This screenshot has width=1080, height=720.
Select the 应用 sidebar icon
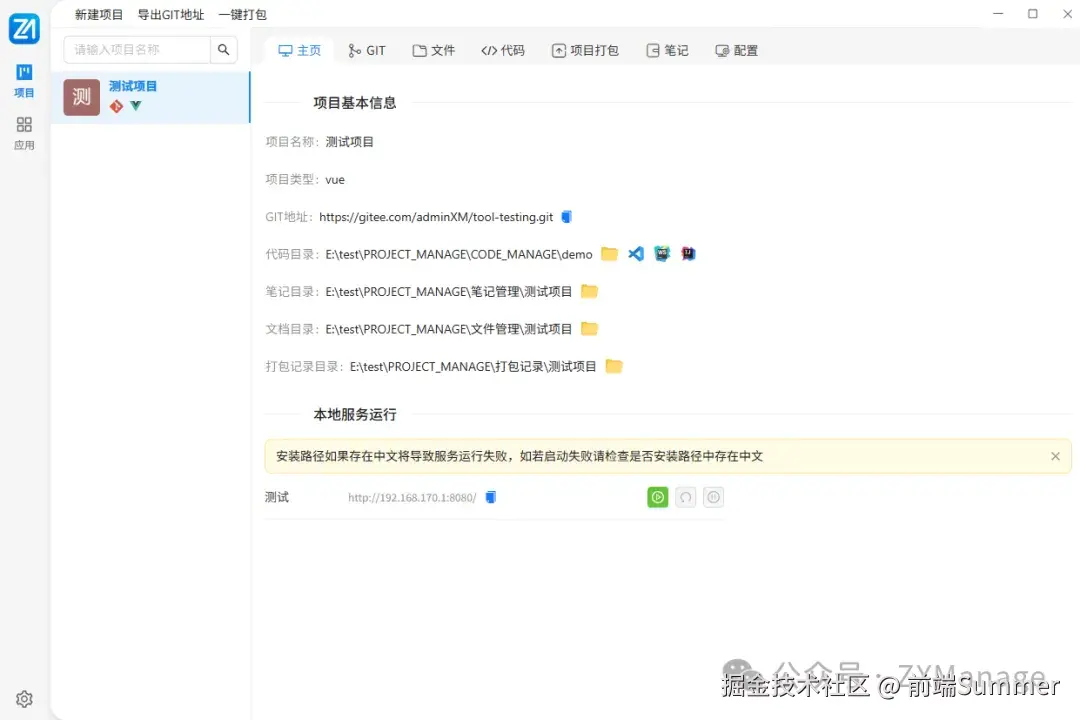pos(23,131)
